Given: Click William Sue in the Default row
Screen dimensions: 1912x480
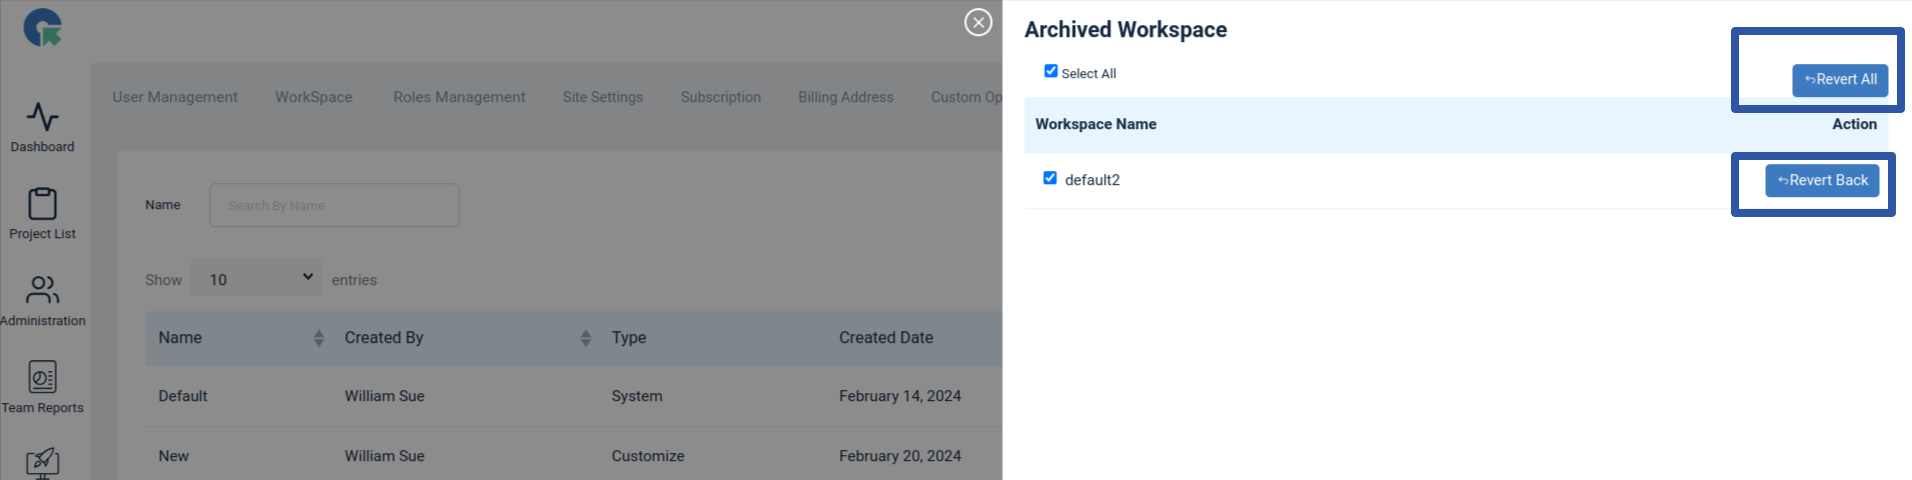Looking at the screenshot, I should point(385,396).
